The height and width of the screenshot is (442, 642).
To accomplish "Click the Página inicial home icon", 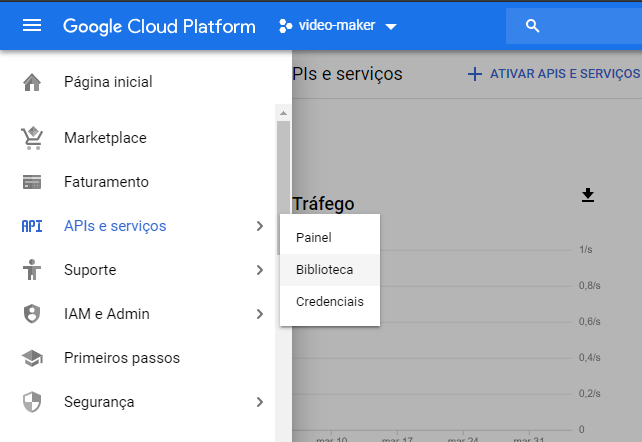I will point(32,82).
